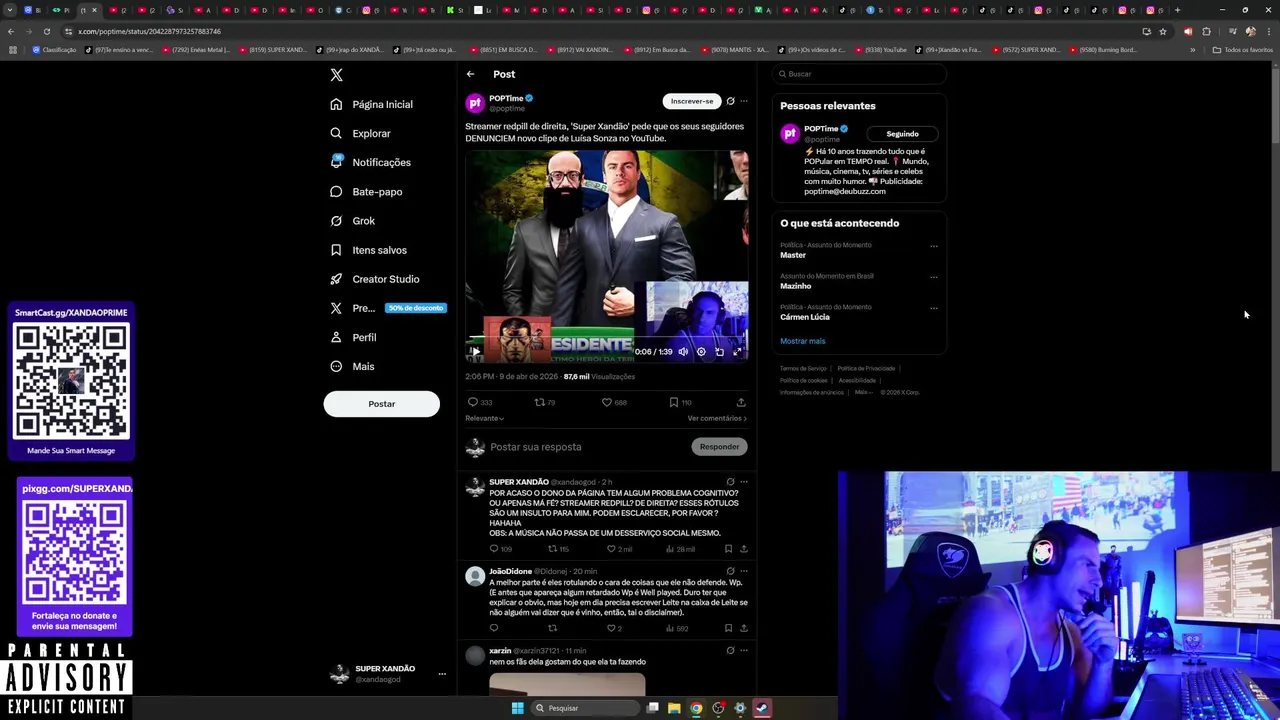
Task: Open options for Master trending topic
Action: click(x=934, y=246)
